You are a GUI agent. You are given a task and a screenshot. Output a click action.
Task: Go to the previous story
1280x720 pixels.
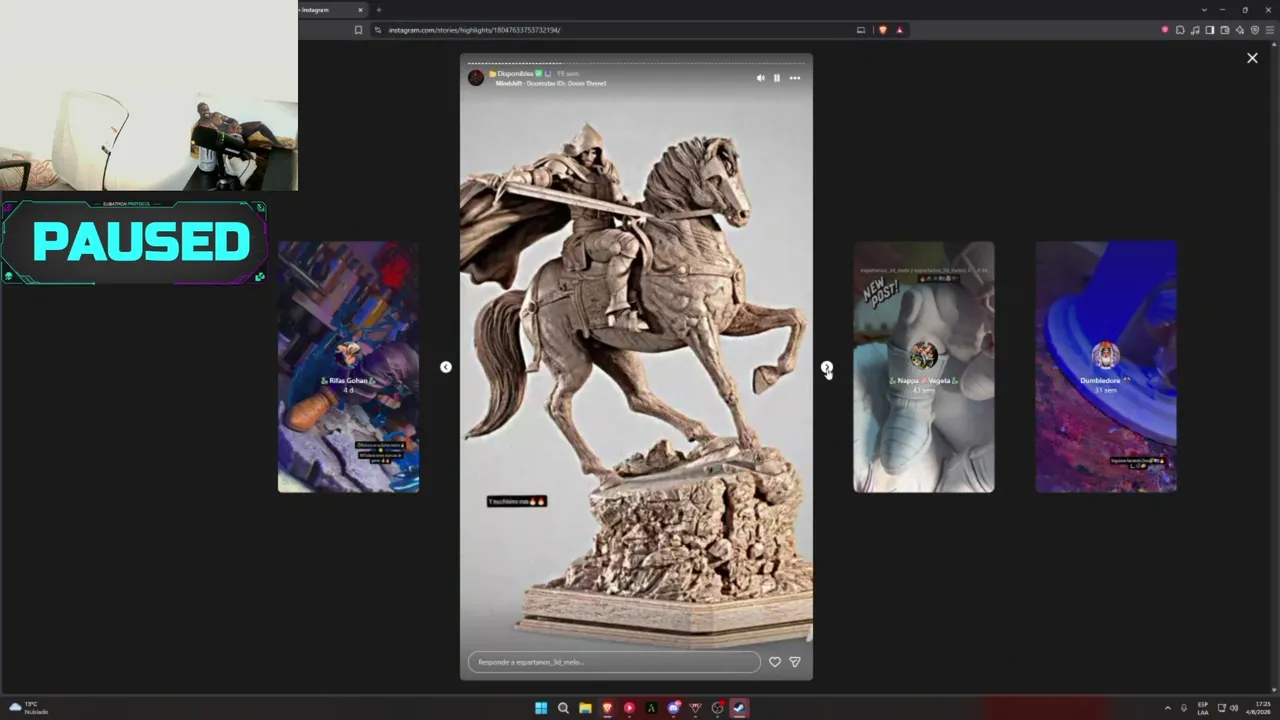coord(446,367)
